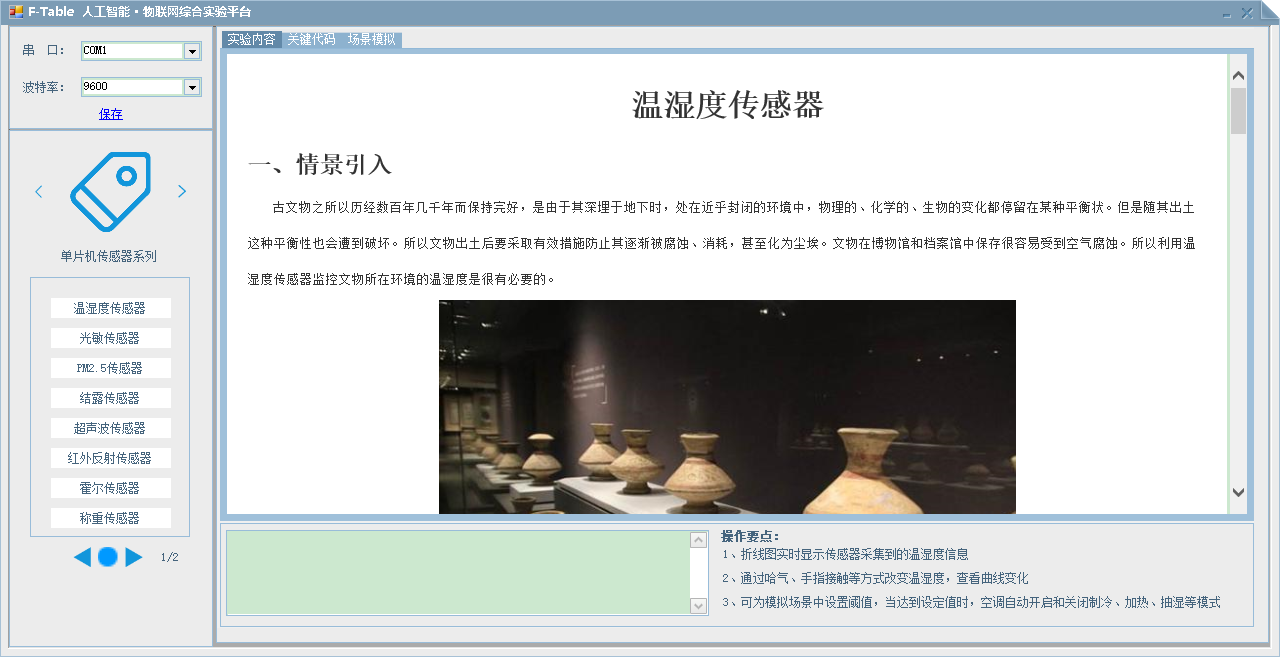
Task: Go to previous category with left arrow
Action: tap(39, 191)
